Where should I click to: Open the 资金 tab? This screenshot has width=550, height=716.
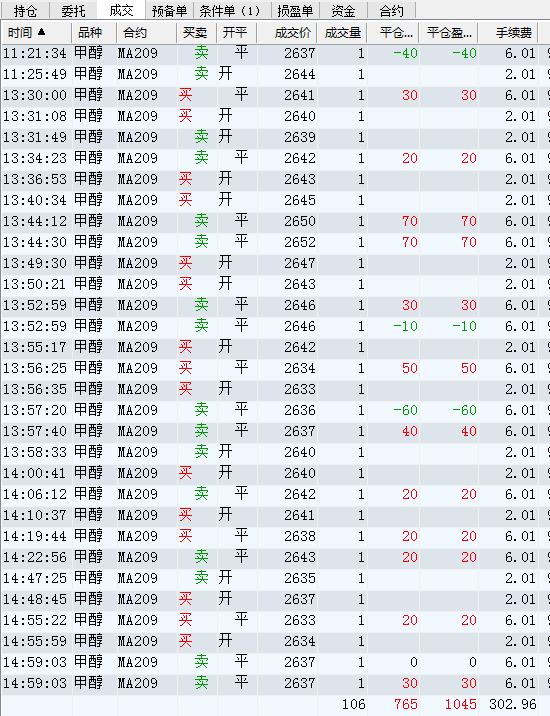[x=343, y=11]
